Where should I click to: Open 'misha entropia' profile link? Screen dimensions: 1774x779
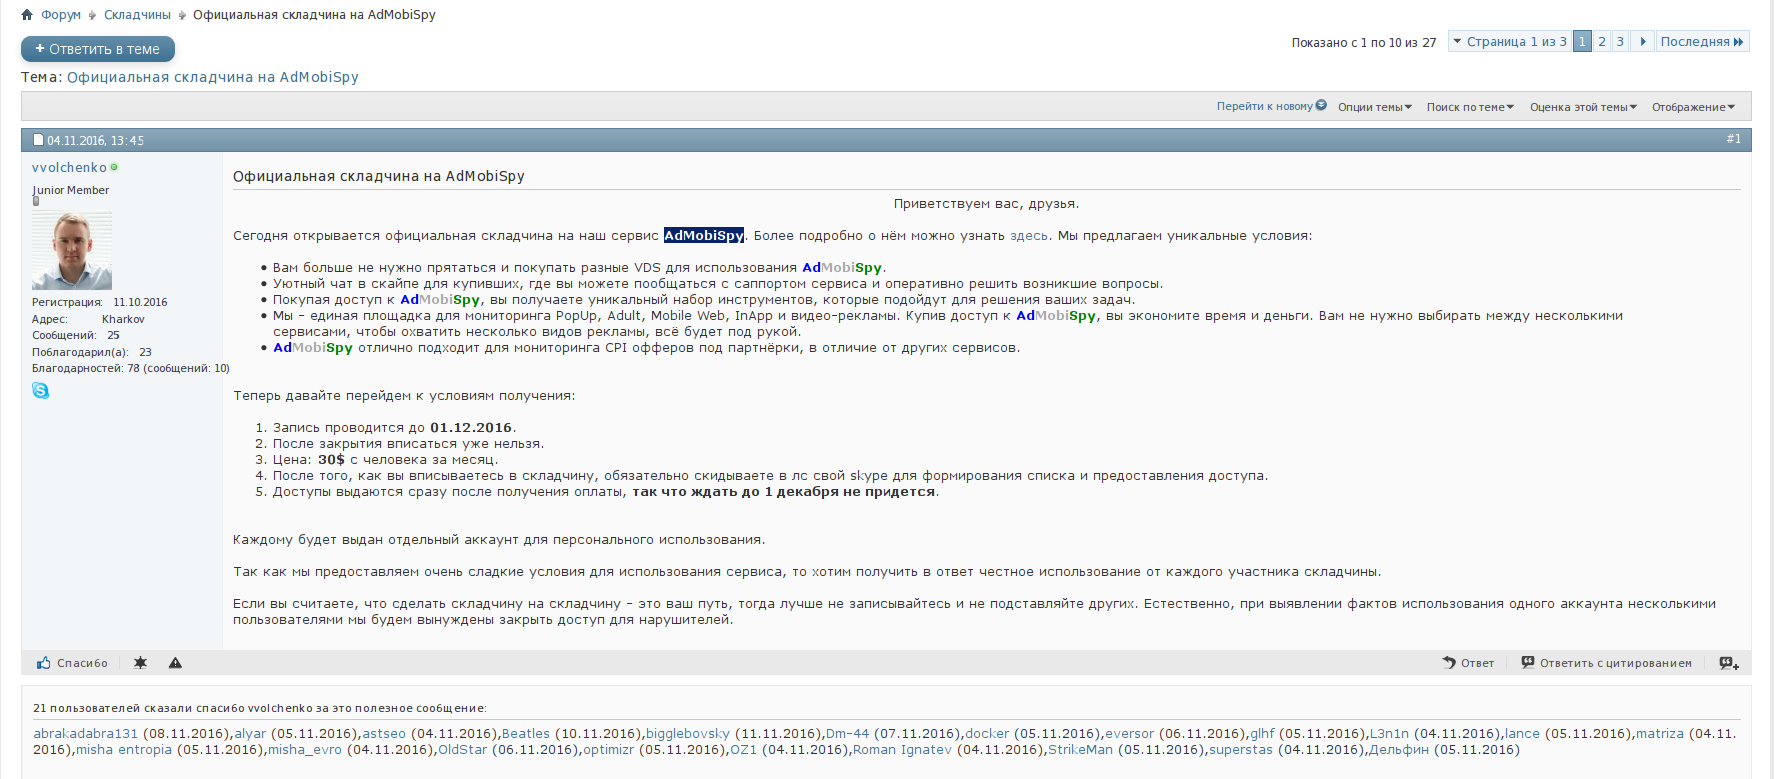pyautogui.click(x=124, y=749)
